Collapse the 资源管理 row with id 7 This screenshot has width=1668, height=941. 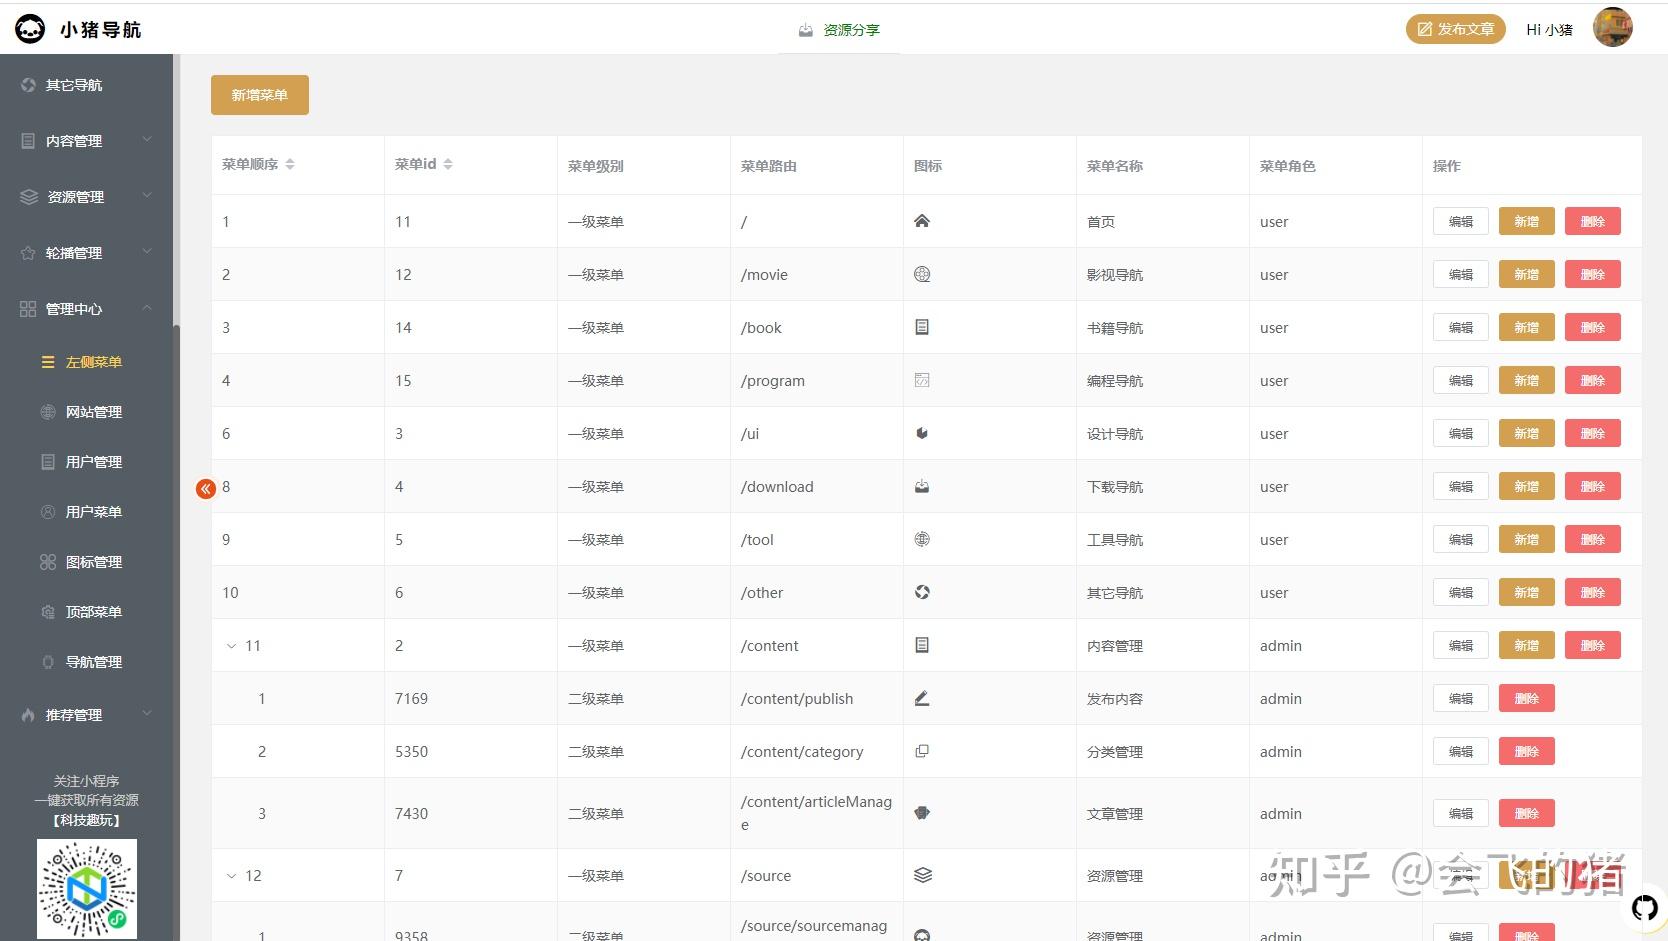[x=231, y=875]
